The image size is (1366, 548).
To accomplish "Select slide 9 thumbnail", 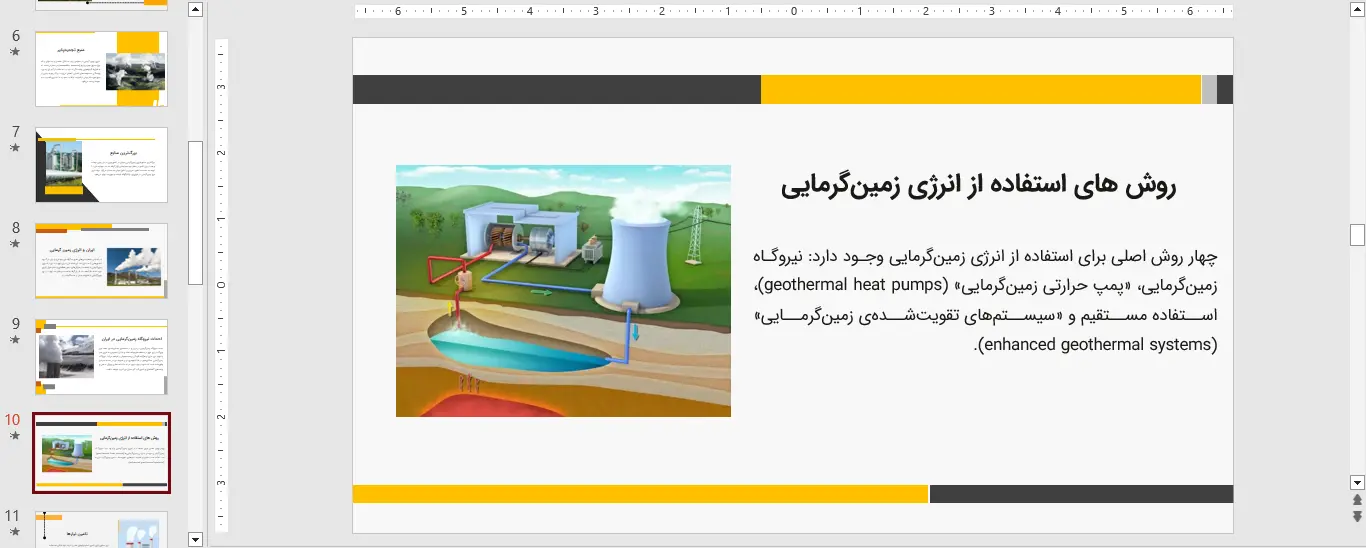I will tap(101, 357).
